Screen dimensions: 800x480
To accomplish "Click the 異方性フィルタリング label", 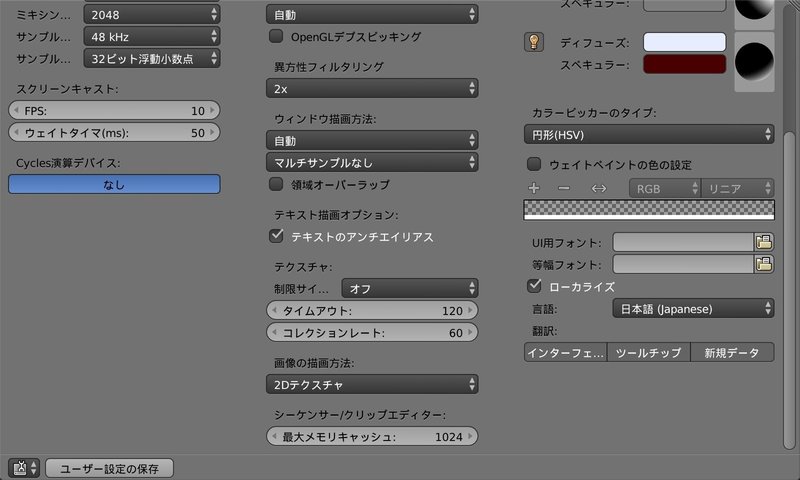I will (329, 66).
